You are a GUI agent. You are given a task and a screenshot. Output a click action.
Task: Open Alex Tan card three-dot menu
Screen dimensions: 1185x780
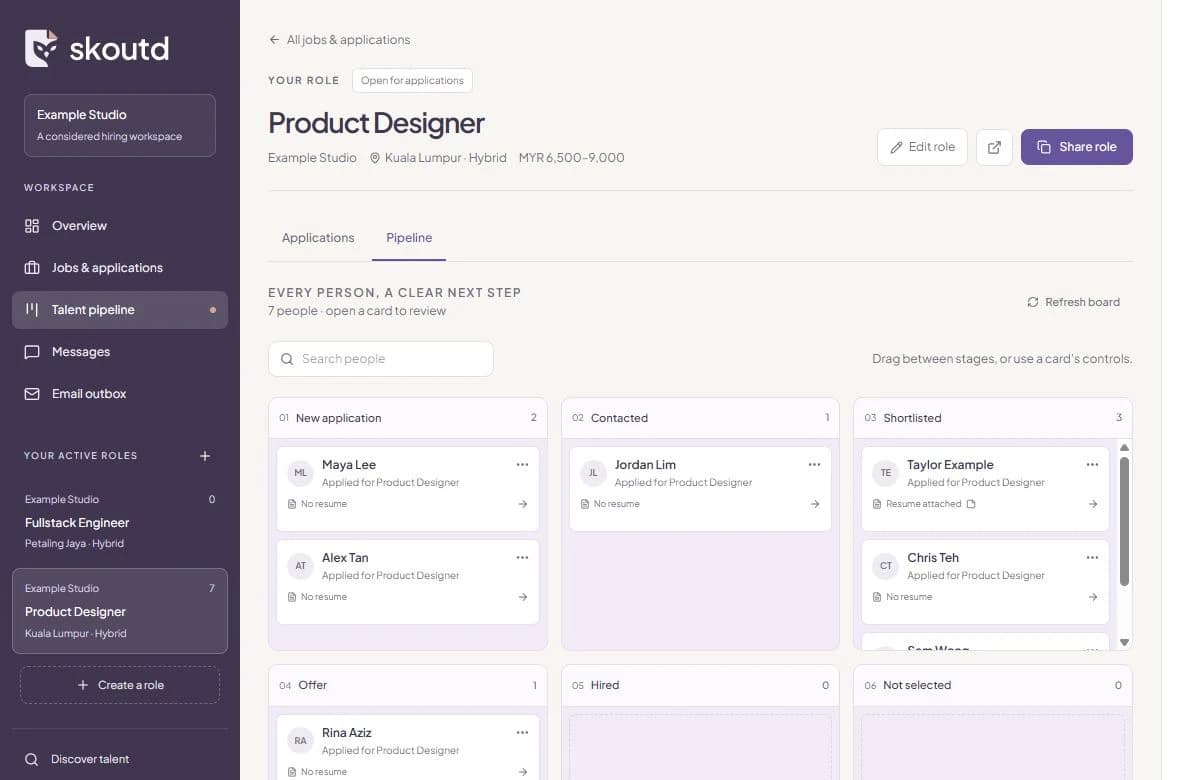click(x=522, y=558)
